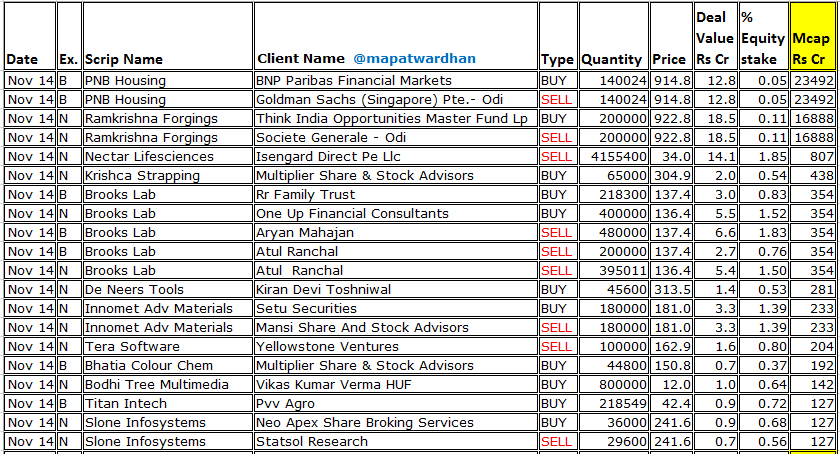Select Think India Opportunities Master Fund Lp
The width and height of the screenshot is (840, 454).
click(396, 118)
